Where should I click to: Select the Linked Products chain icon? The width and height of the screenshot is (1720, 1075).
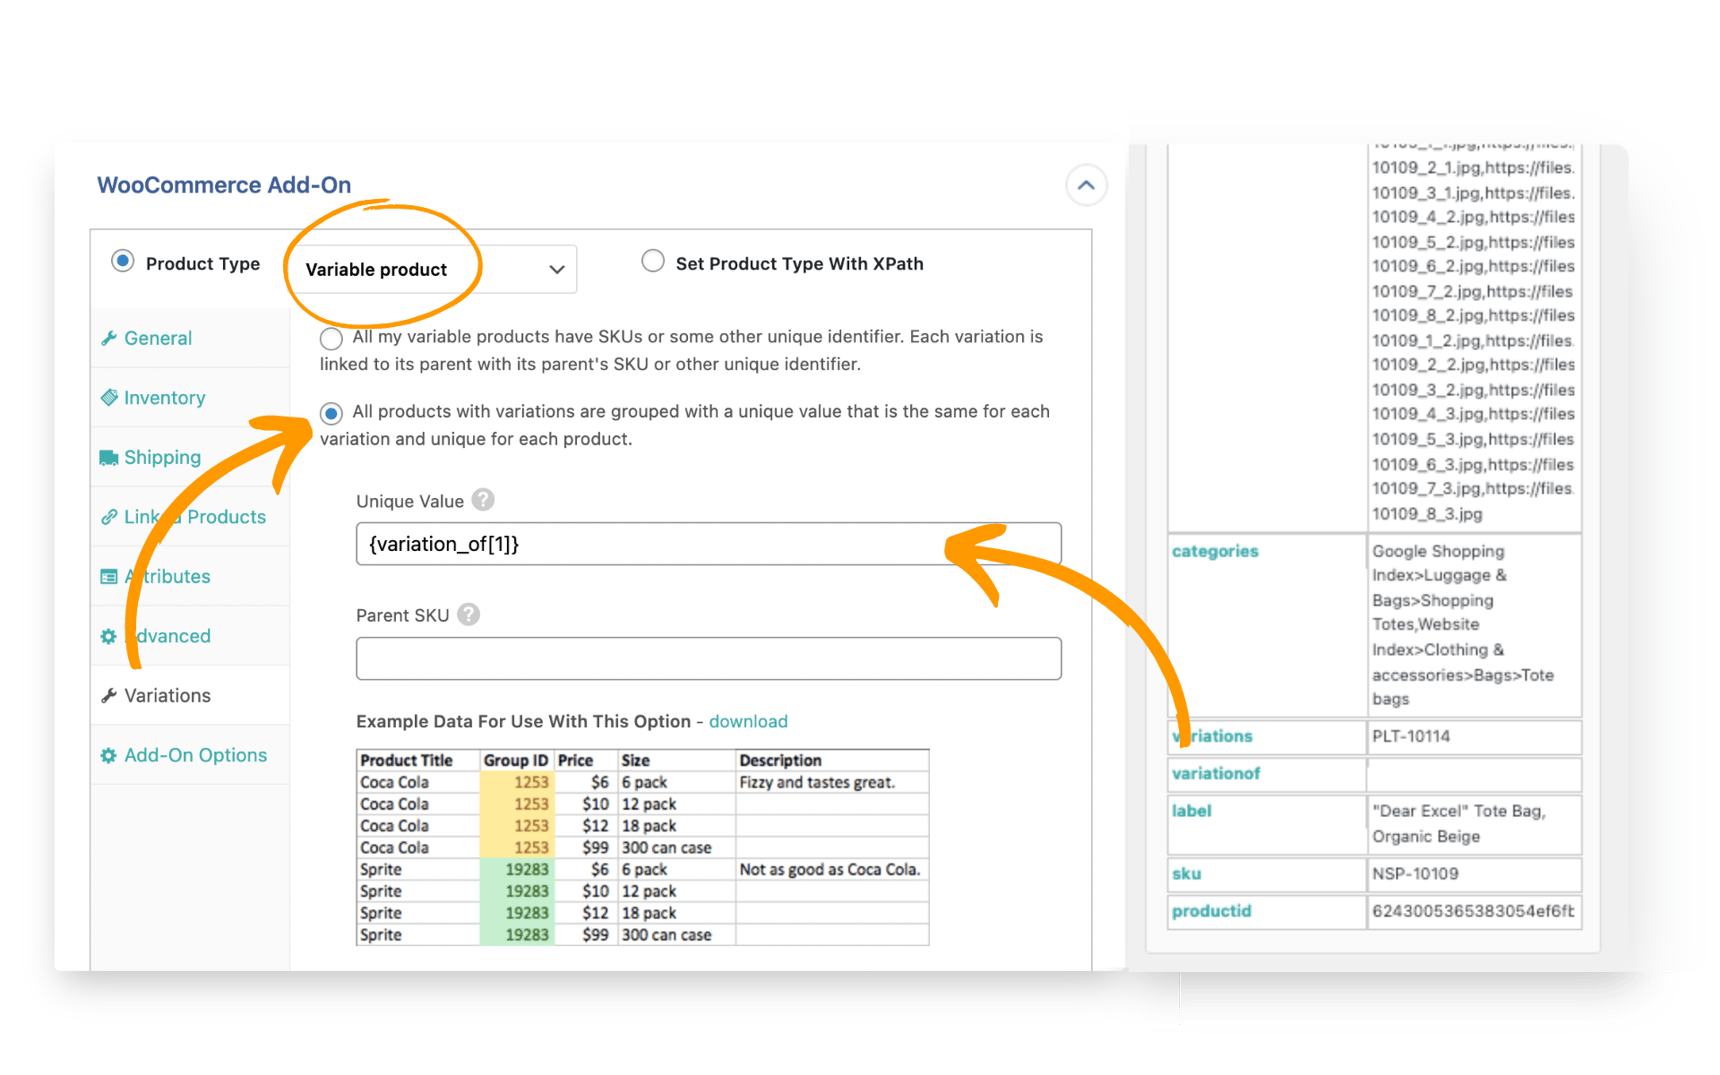point(110,516)
